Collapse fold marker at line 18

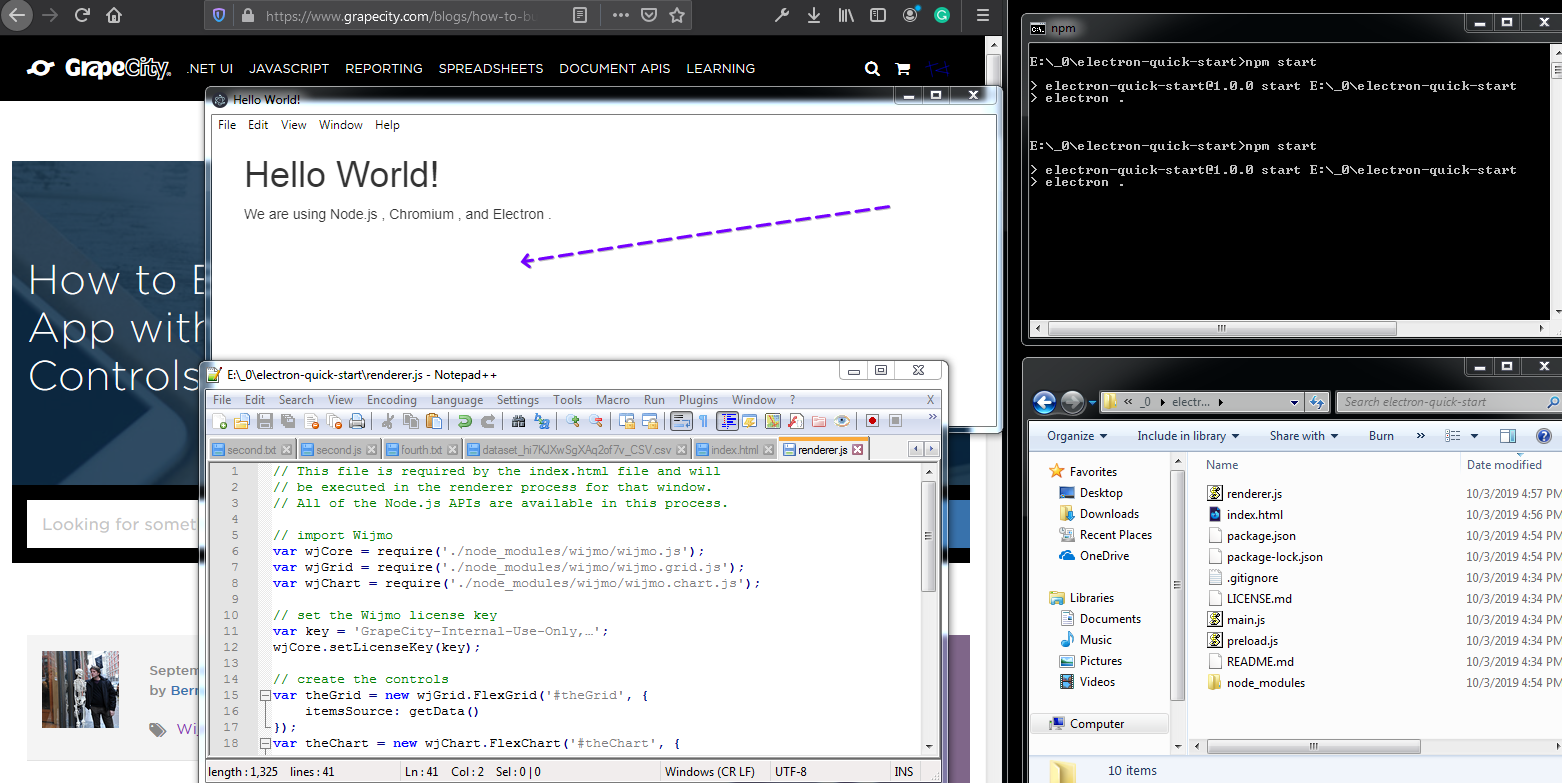click(264, 743)
